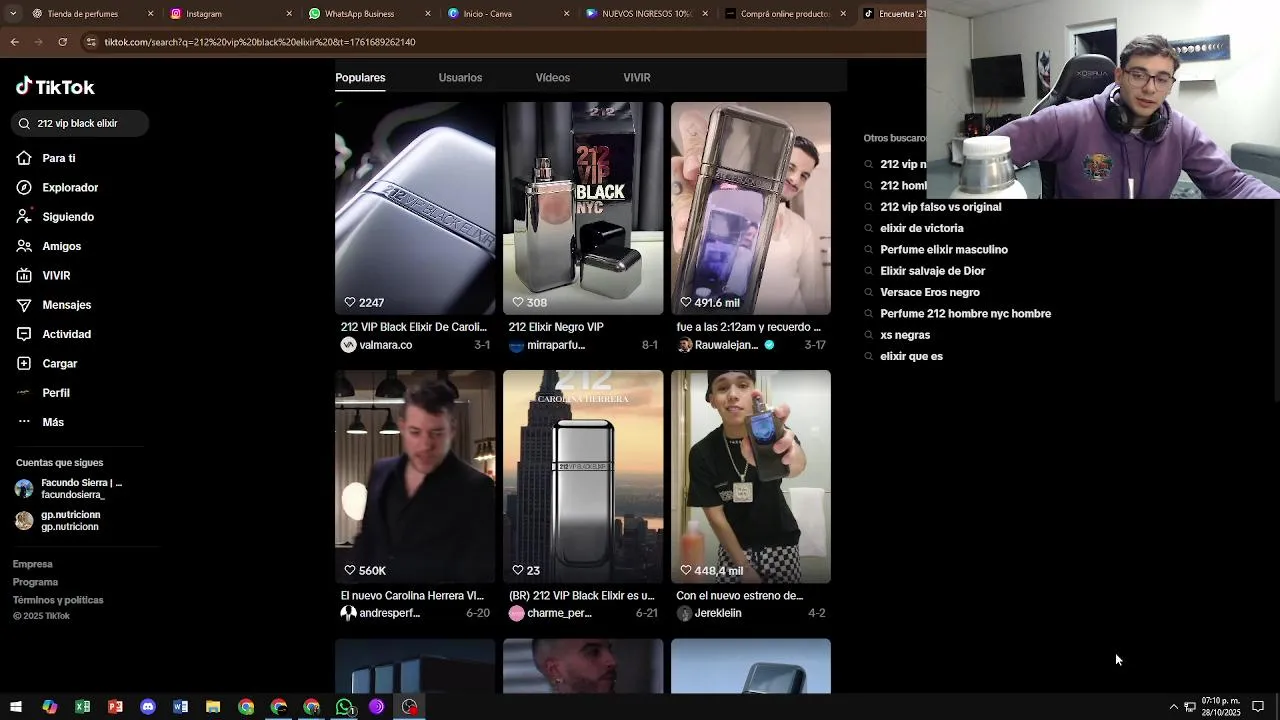This screenshot has width=1280, height=720.
Task: Open video thumbnail with 2247 likes
Action: (415, 208)
